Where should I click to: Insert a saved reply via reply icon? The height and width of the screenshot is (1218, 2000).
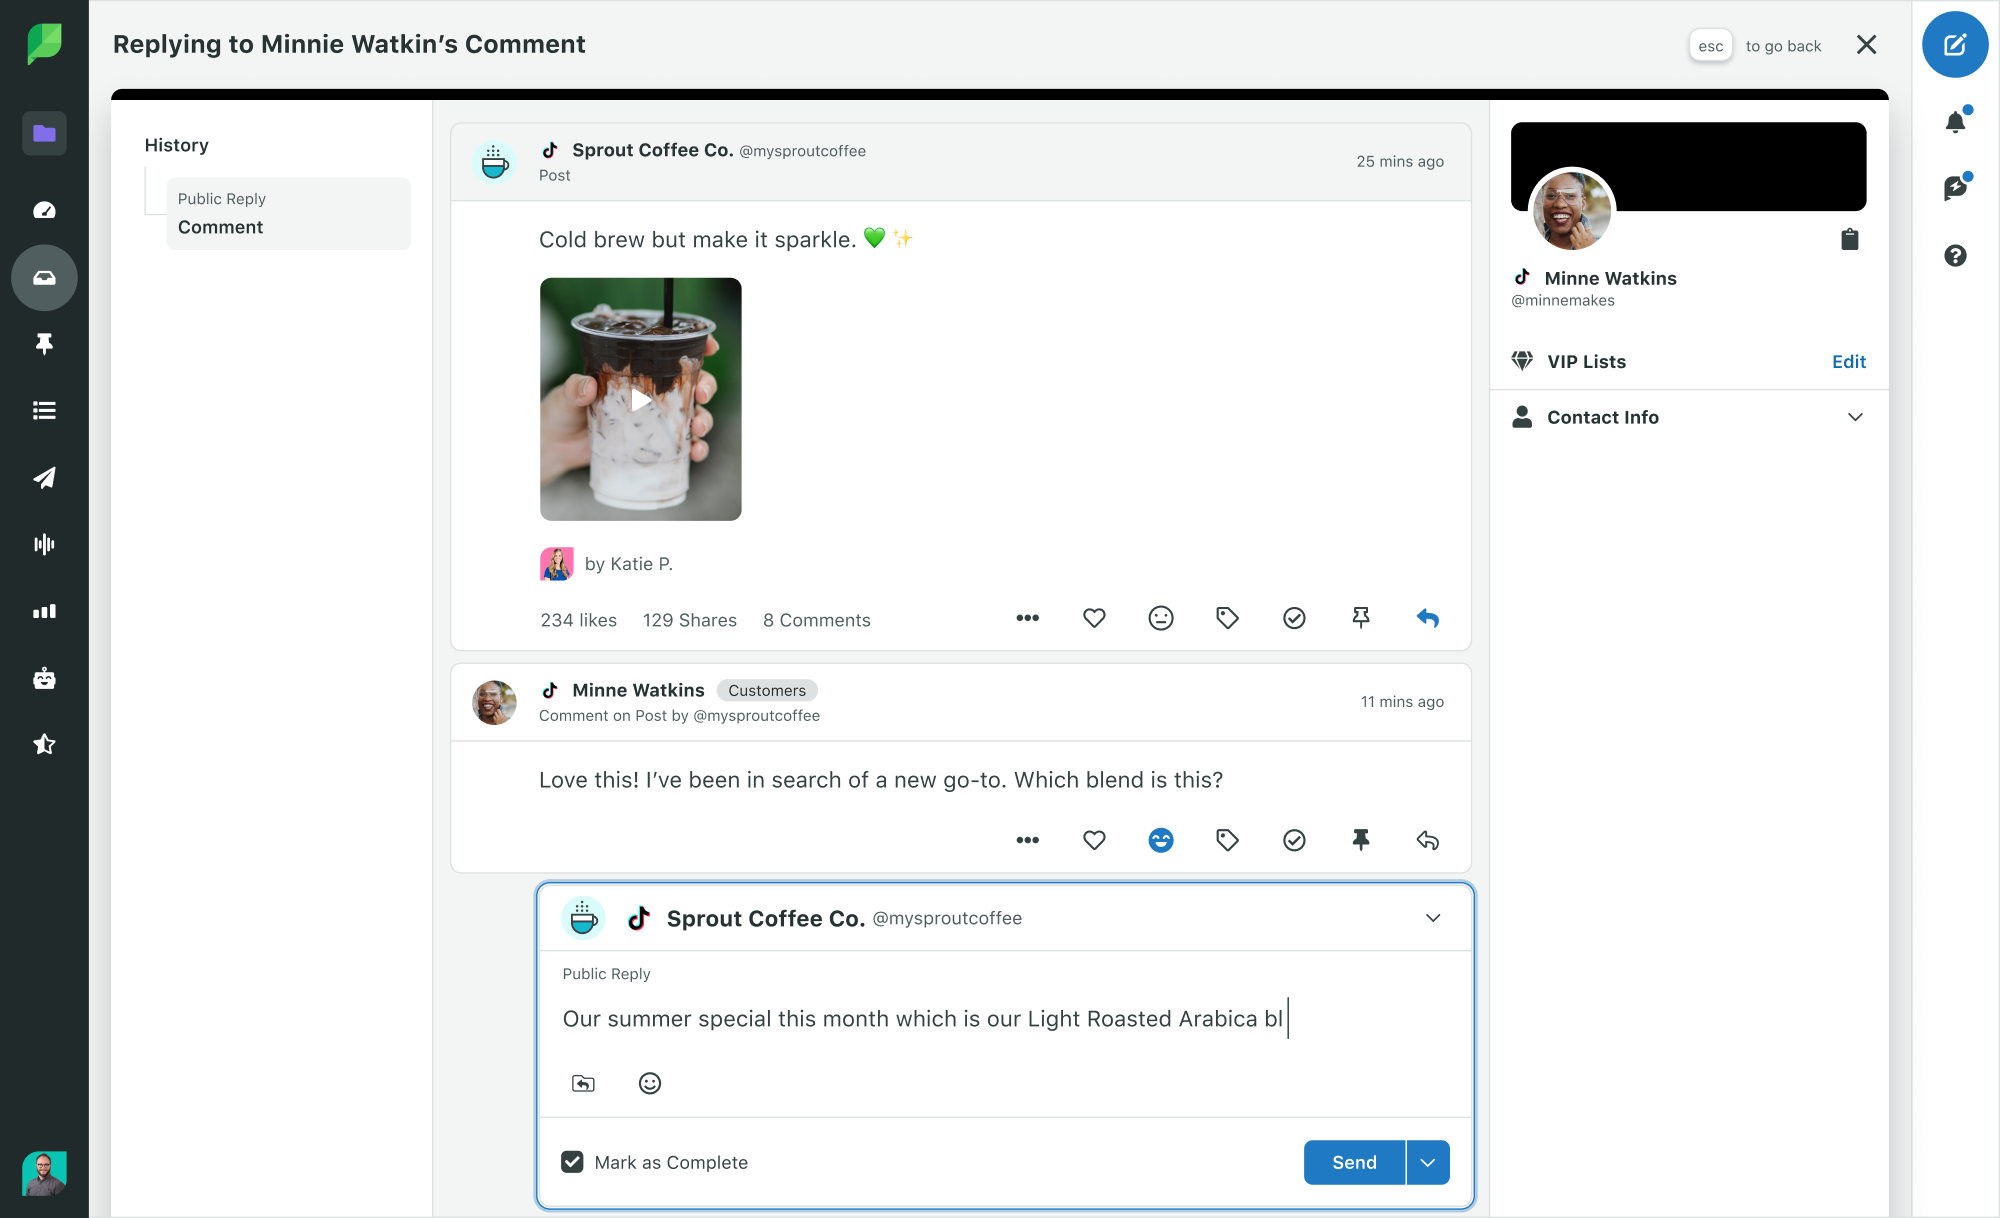[x=583, y=1083]
